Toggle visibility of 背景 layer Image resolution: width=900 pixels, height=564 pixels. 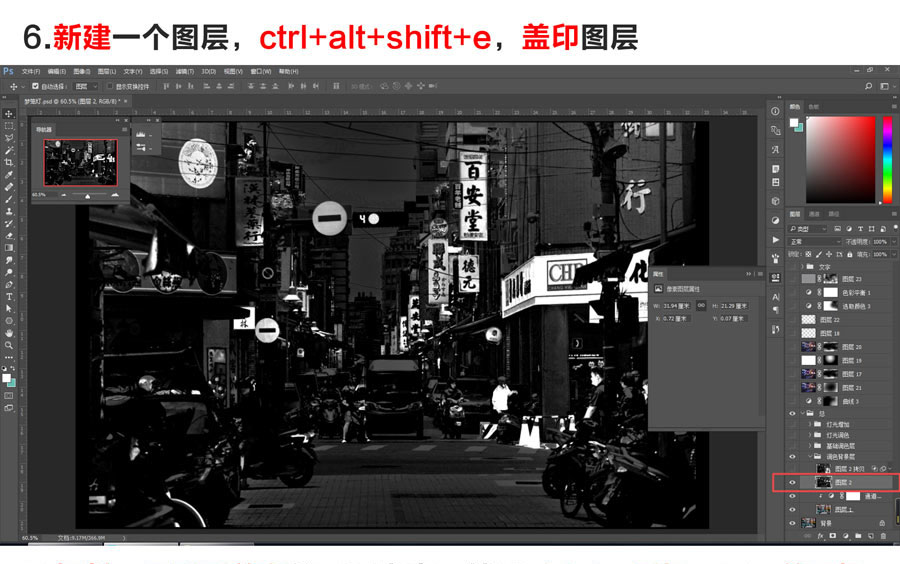pos(793,523)
